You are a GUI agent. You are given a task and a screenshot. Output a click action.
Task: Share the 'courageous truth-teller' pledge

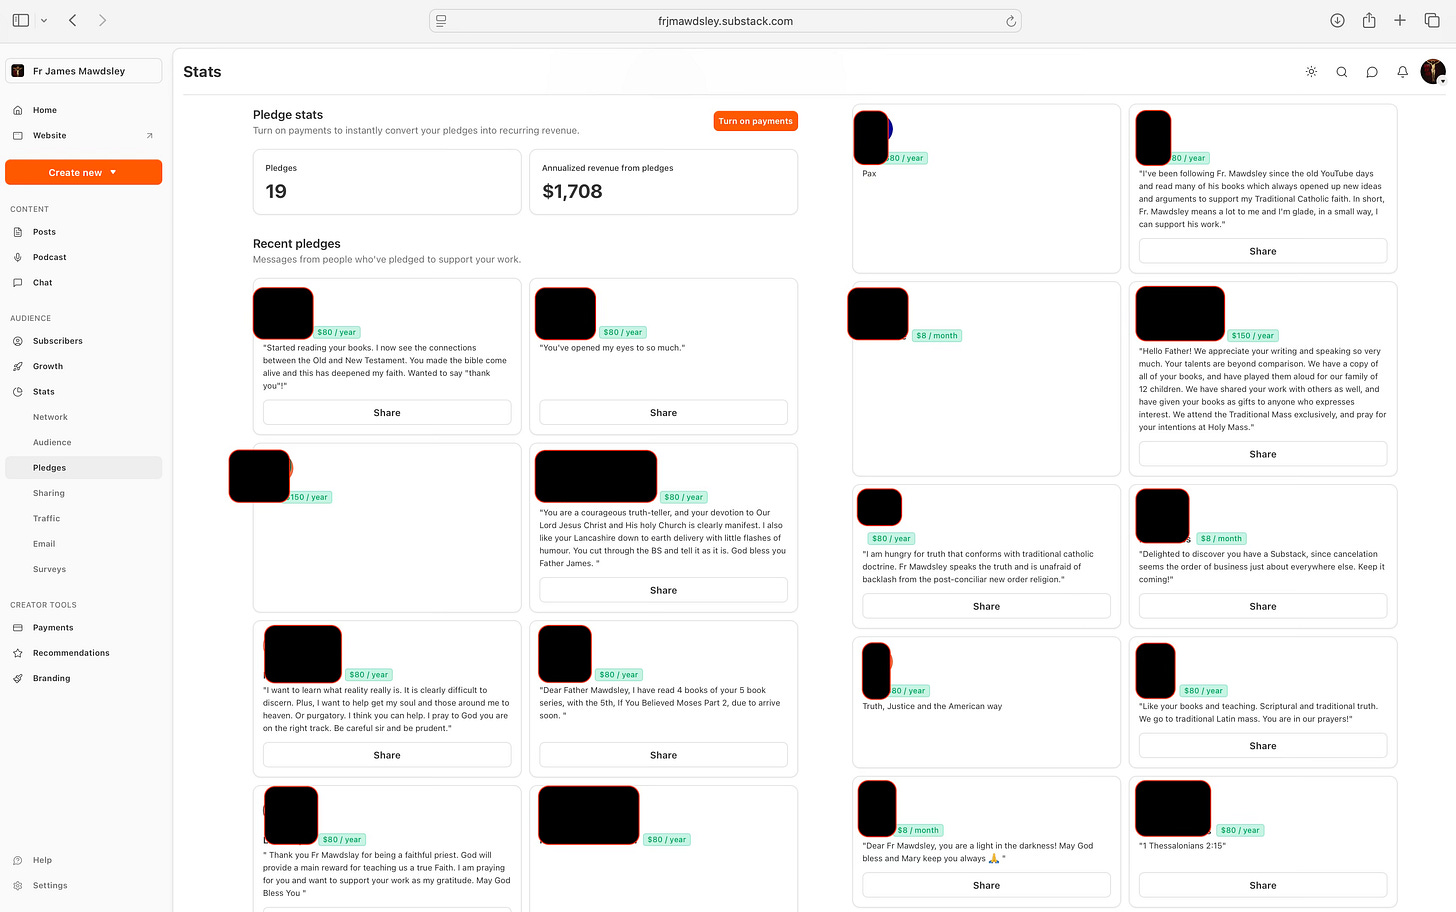coord(663,590)
